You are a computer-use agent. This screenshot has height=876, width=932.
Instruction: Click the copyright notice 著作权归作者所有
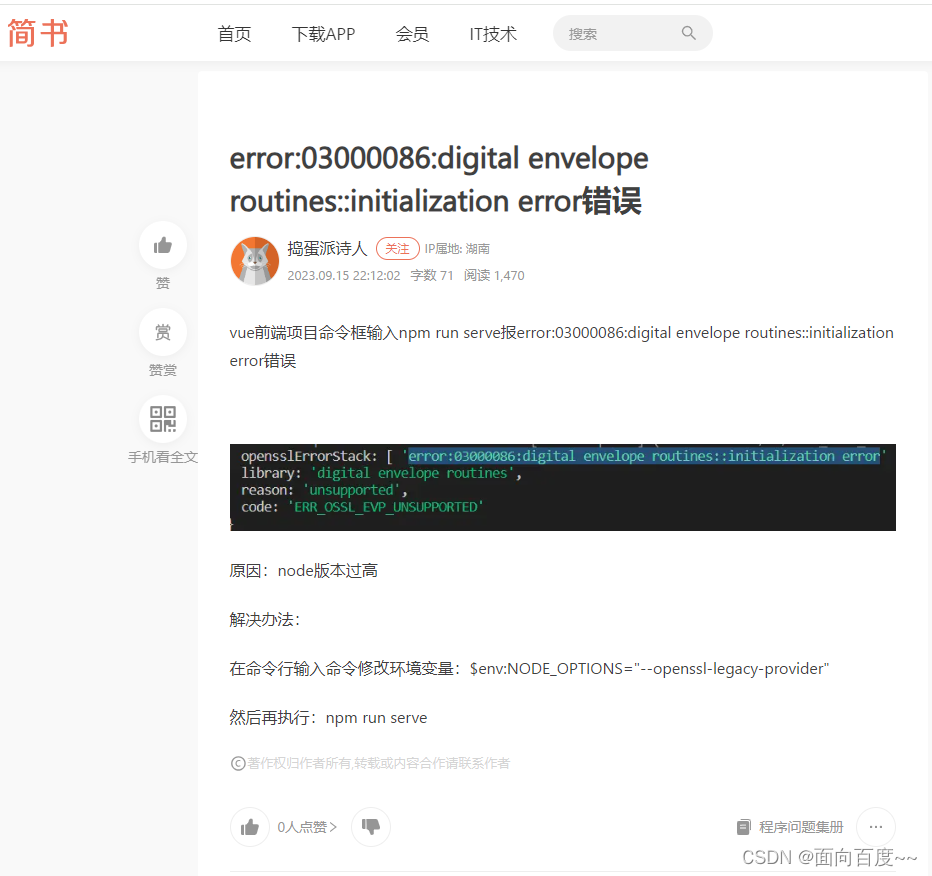pos(370,763)
